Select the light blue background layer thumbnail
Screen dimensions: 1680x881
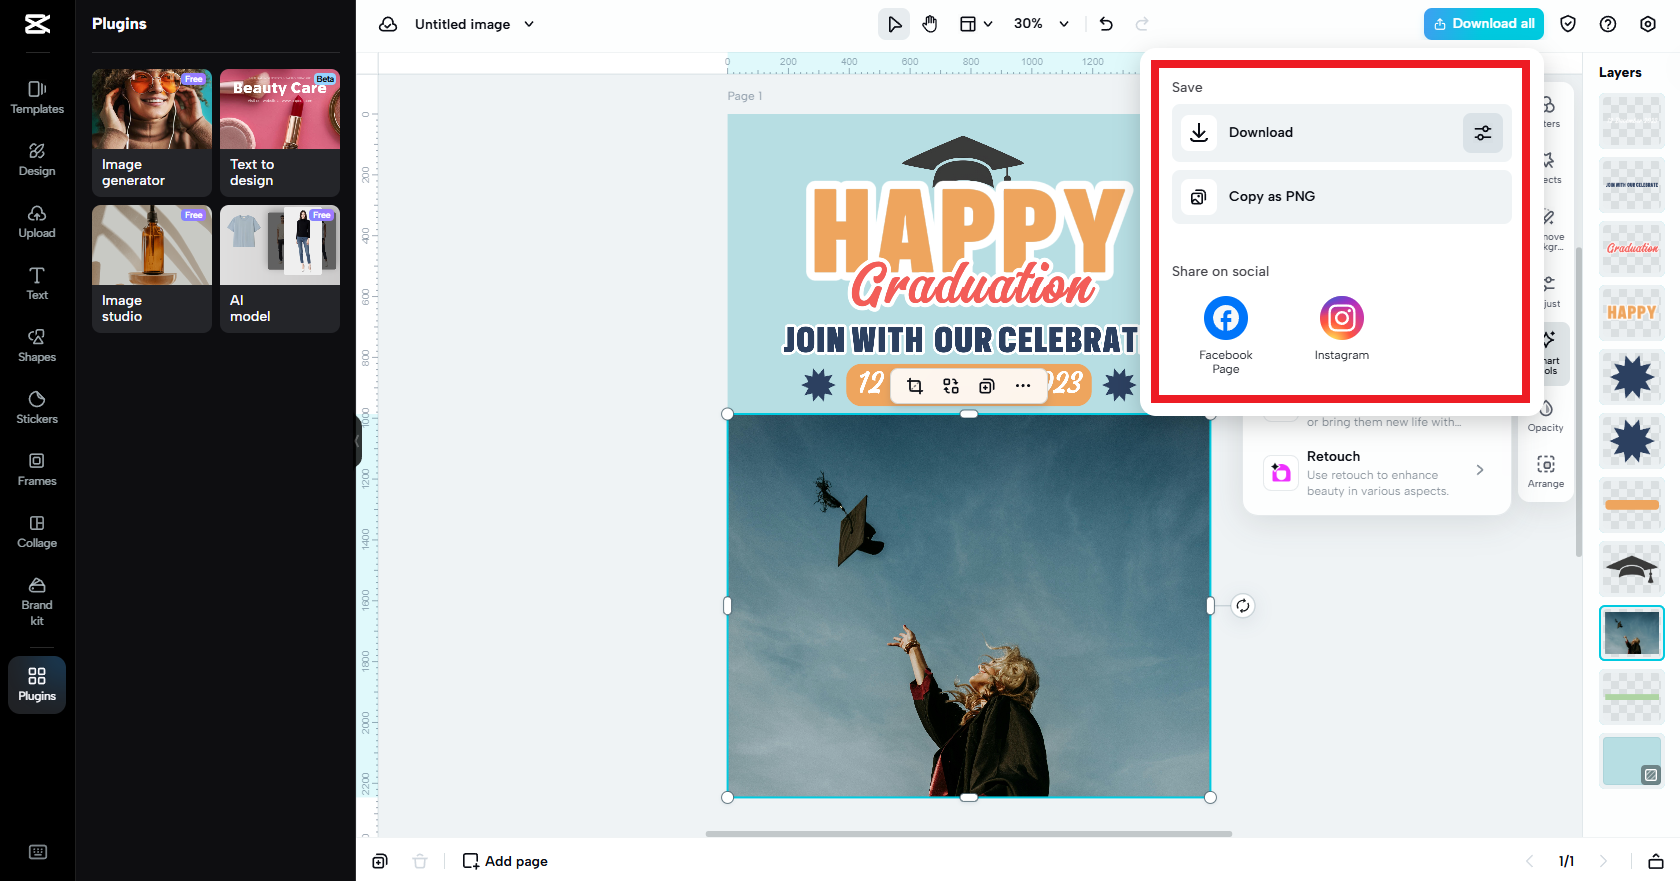1631,760
